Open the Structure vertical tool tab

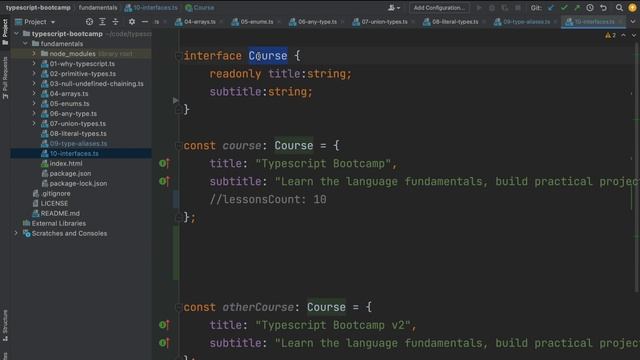click(5, 325)
